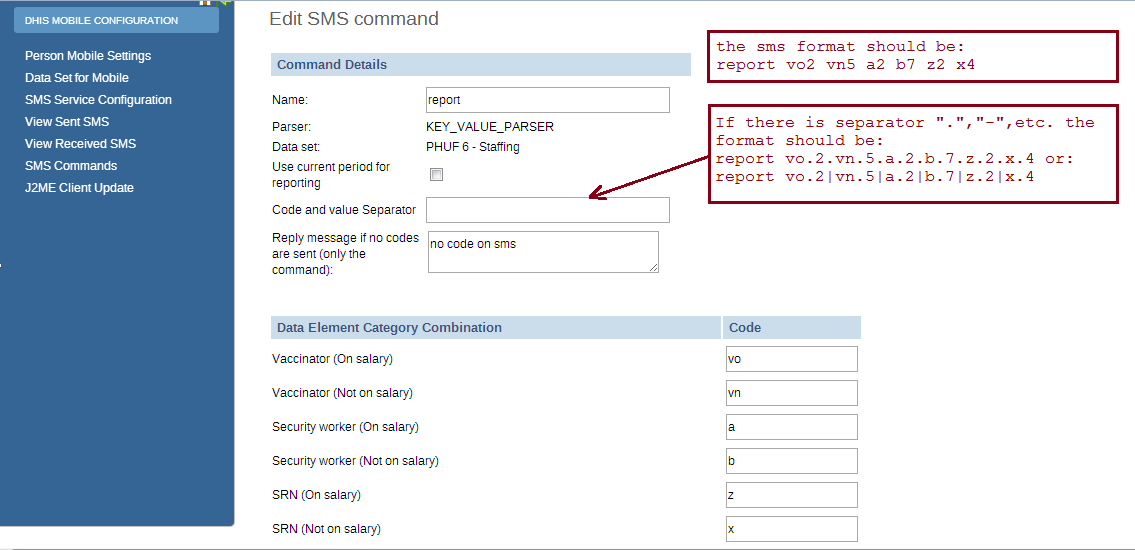Click the Command Details section header
Screen dimensions: 1135x550
point(480,65)
